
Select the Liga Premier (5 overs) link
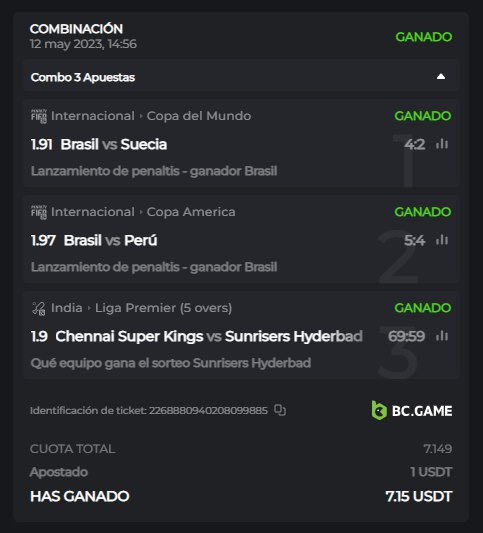tap(163, 308)
